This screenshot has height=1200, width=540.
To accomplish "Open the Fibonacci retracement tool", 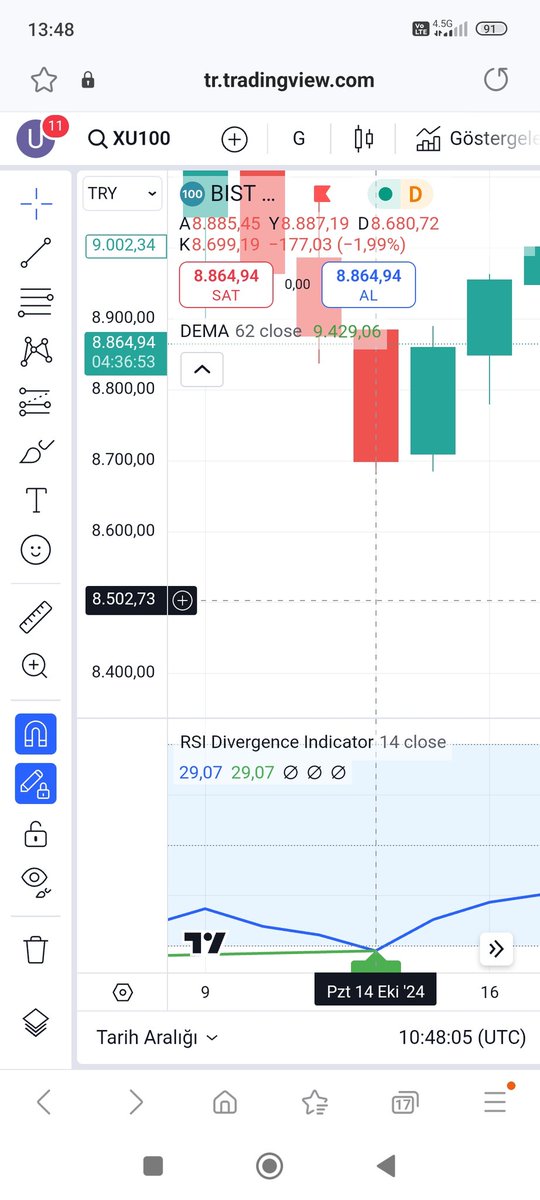I will pyautogui.click(x=36, y=301).
